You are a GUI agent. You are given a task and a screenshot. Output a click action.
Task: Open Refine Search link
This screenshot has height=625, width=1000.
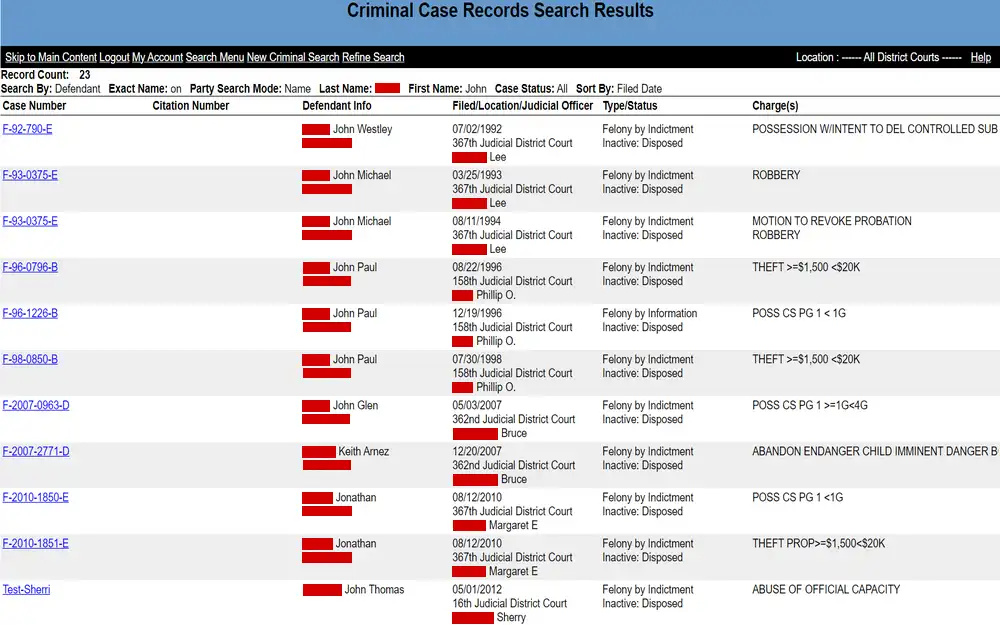(x=373, y=57)
